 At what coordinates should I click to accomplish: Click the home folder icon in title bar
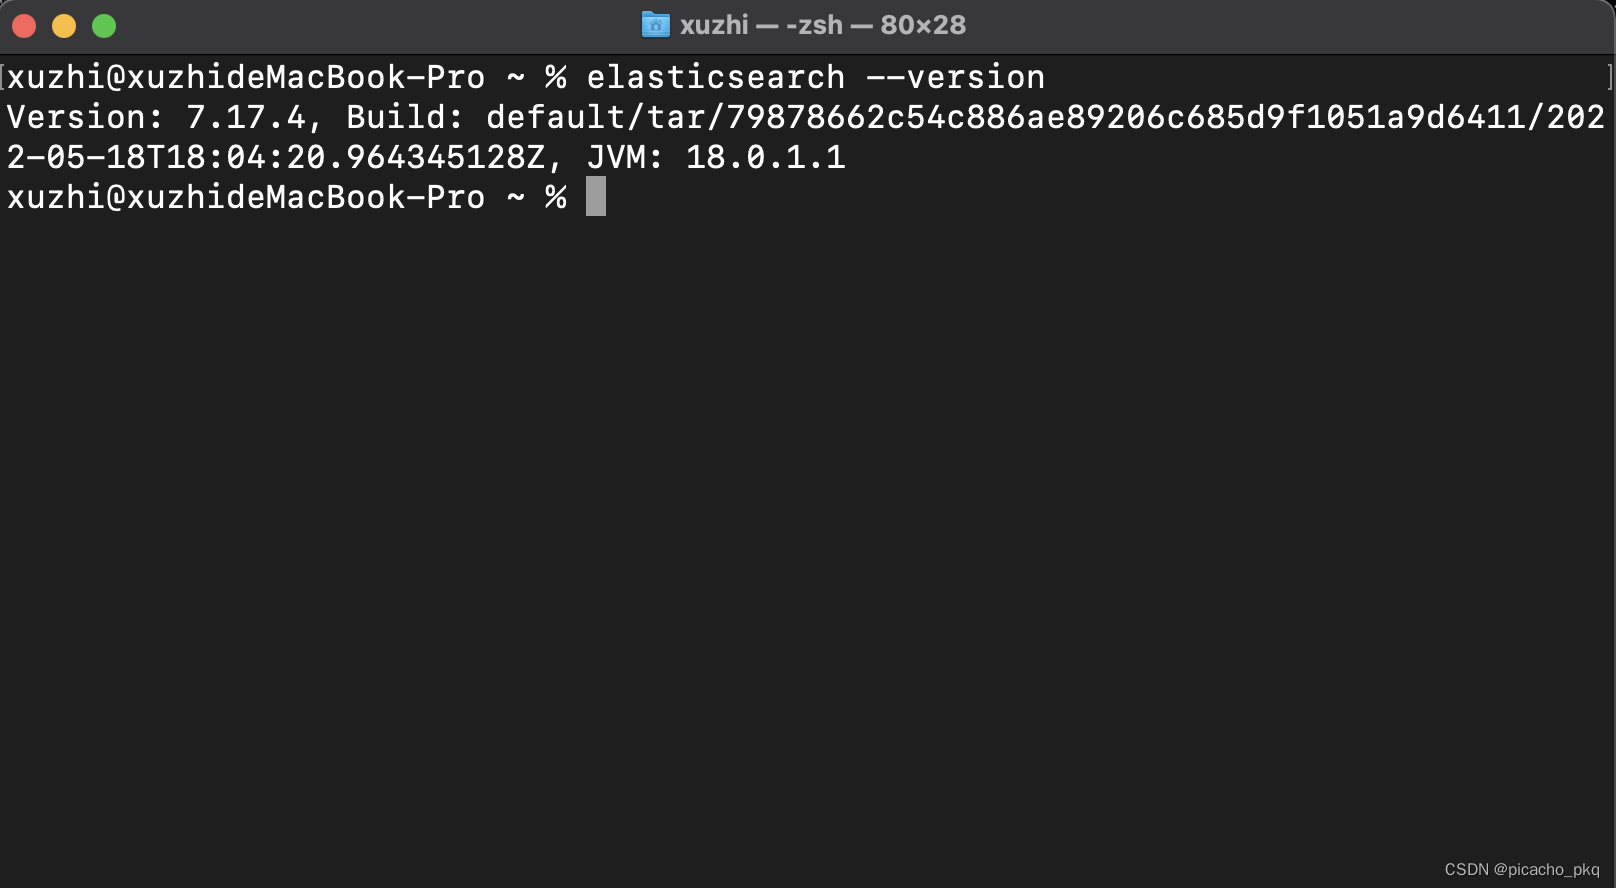pyautogui.click(x=655, y=25)
